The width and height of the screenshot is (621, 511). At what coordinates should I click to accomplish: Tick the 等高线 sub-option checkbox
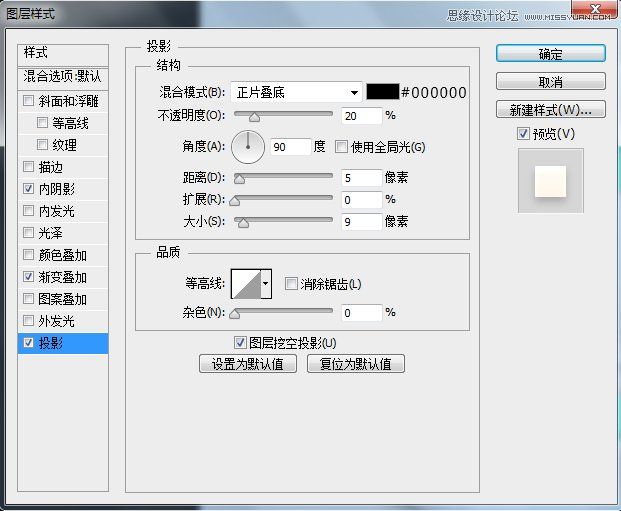tap(42, 122)
